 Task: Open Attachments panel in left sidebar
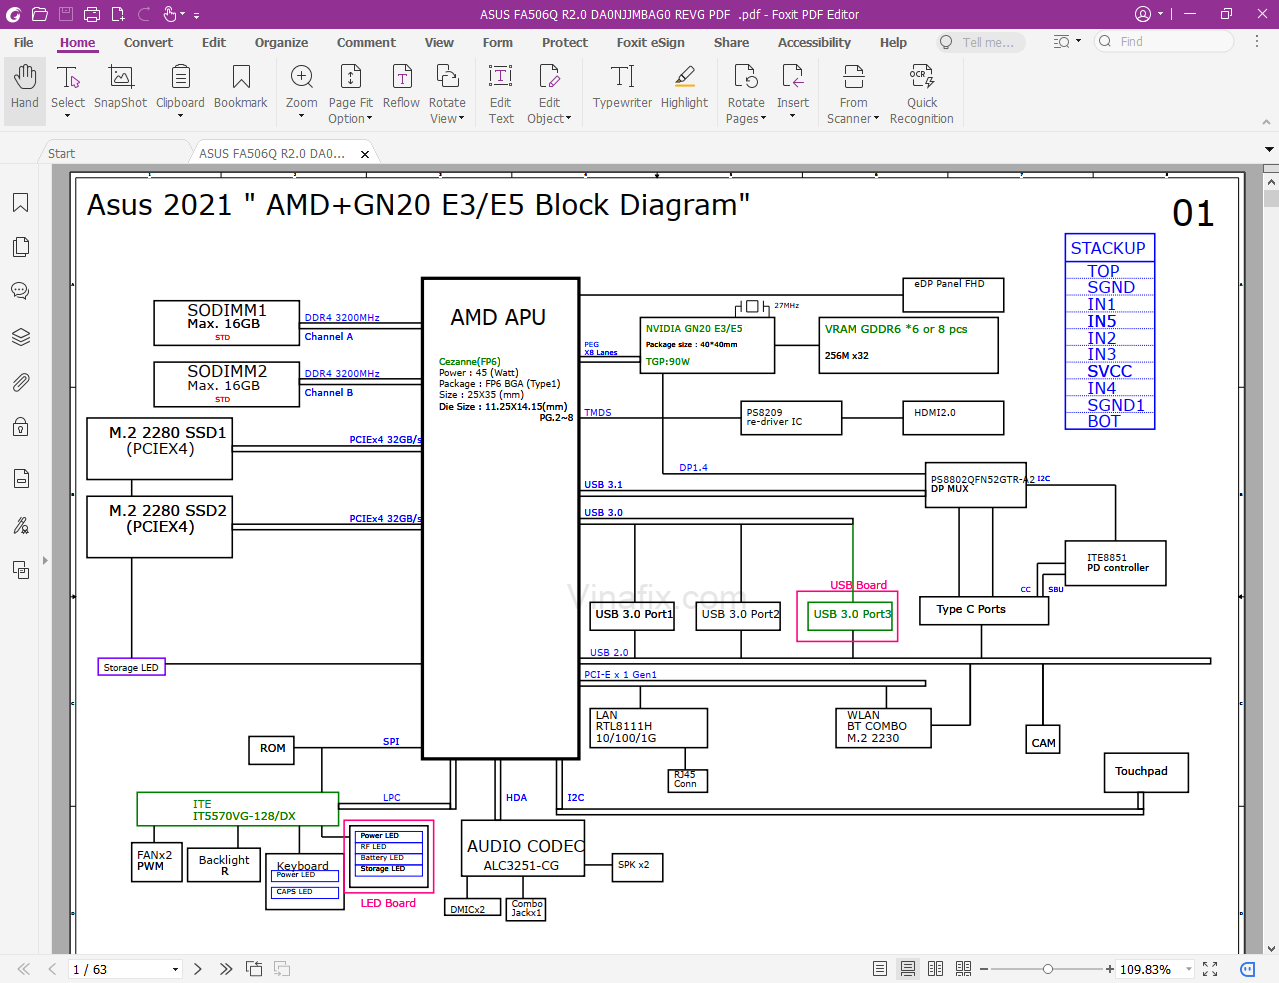pos(20,382)
